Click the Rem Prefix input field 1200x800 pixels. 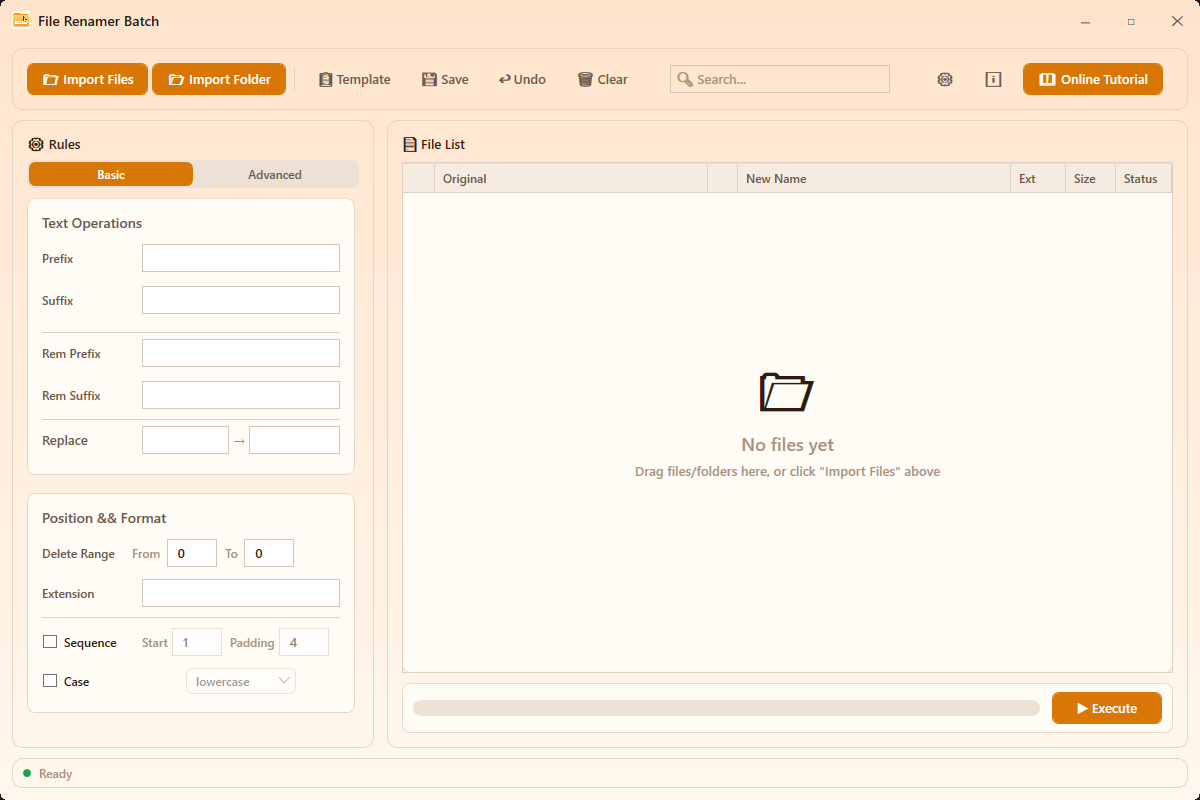pos(241,353)
